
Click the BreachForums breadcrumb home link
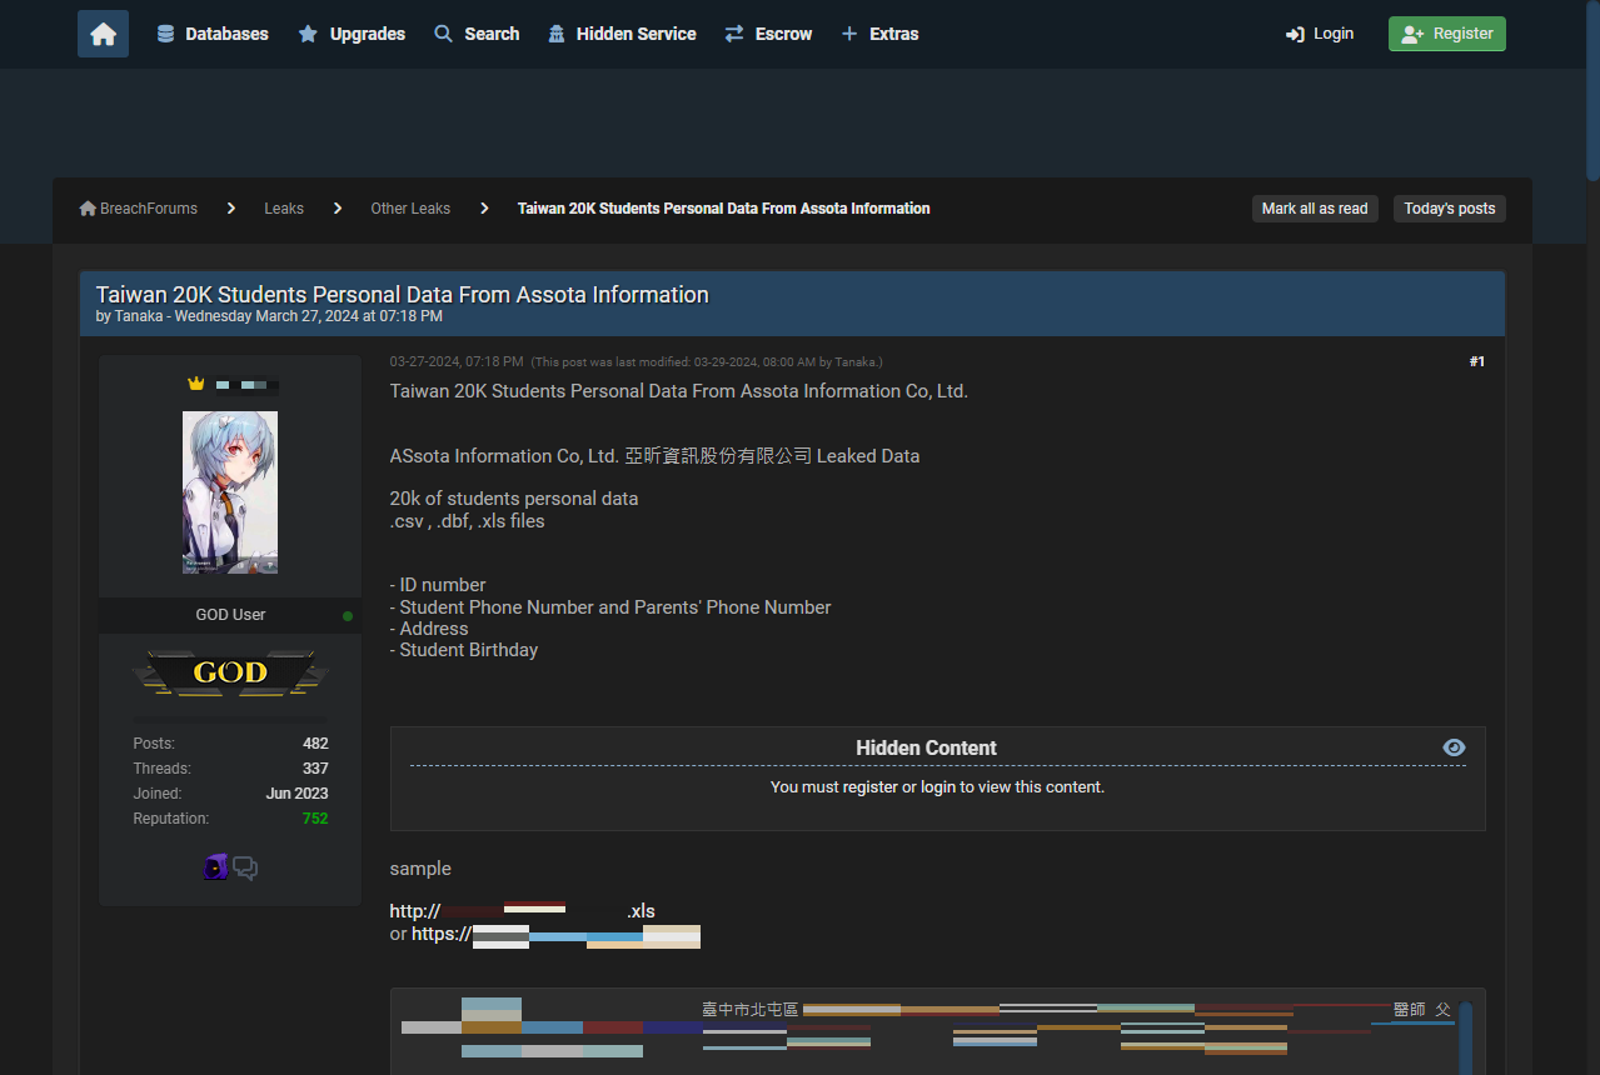(x=139, y=208)
